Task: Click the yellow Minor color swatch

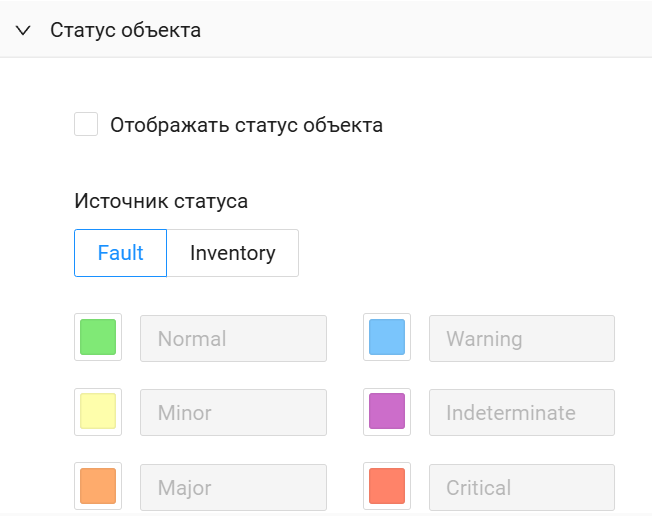Action: point(98,412)
